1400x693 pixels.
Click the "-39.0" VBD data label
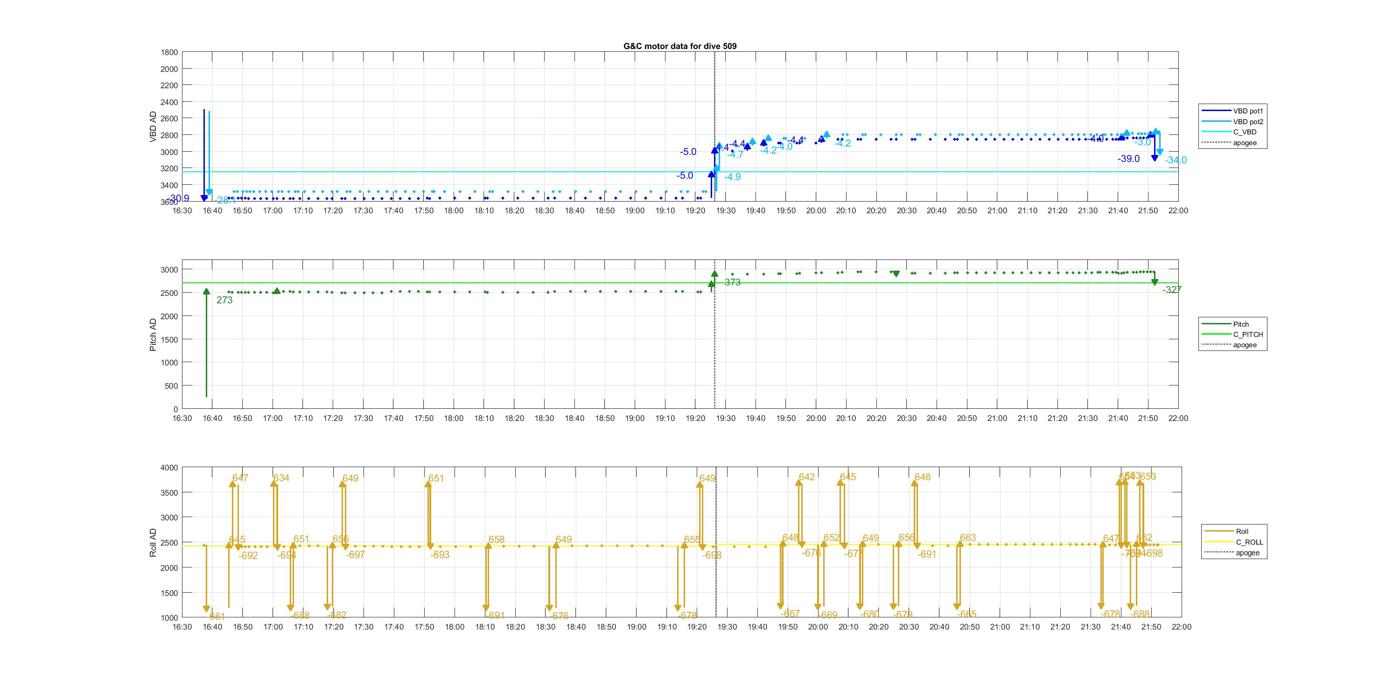click(1128, 159)
